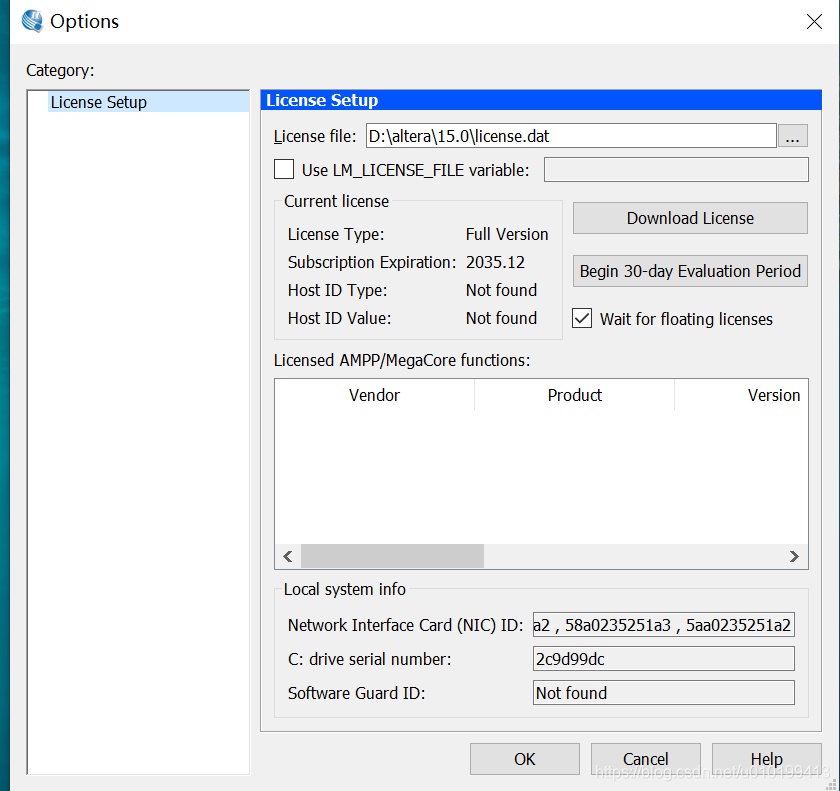The width and height of the screenshot is (840, 791).
Task: Click the Network Interface Card ID field
Action: [663, 625]
